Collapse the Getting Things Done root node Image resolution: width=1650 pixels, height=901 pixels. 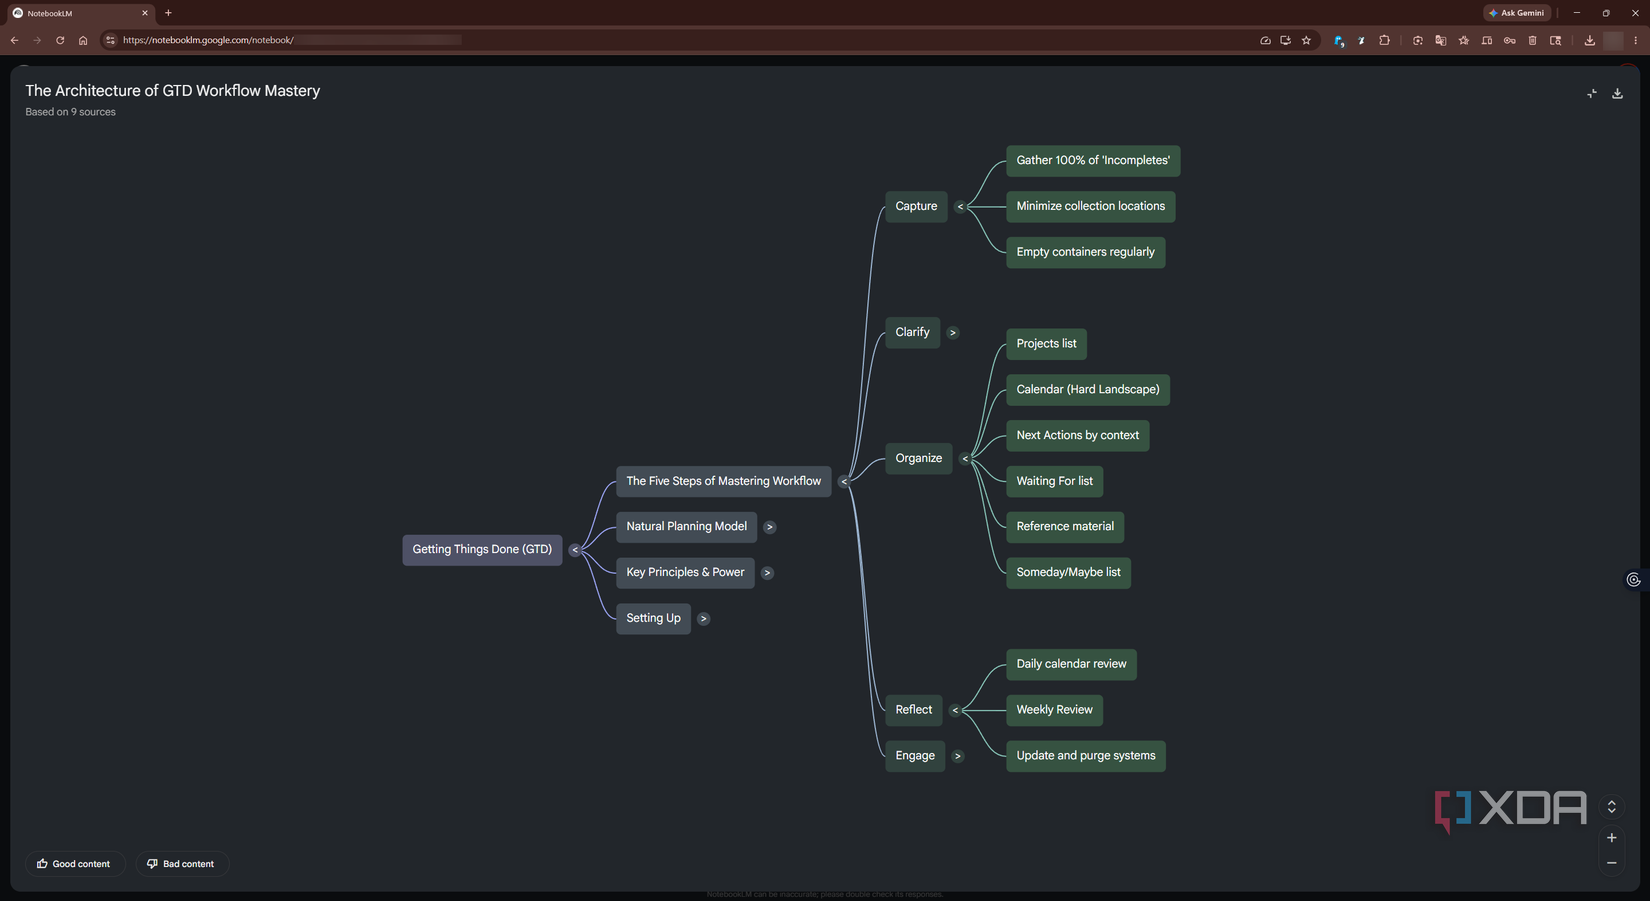click(x=575, y=550)
